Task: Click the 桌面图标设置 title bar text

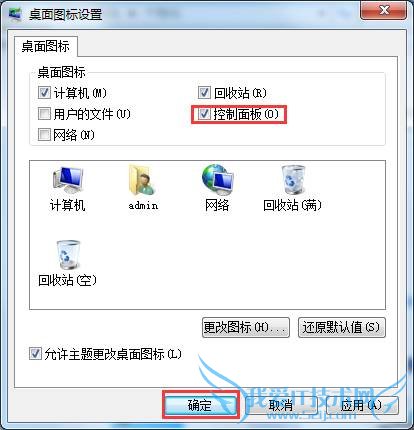Action: pos(65,15)
